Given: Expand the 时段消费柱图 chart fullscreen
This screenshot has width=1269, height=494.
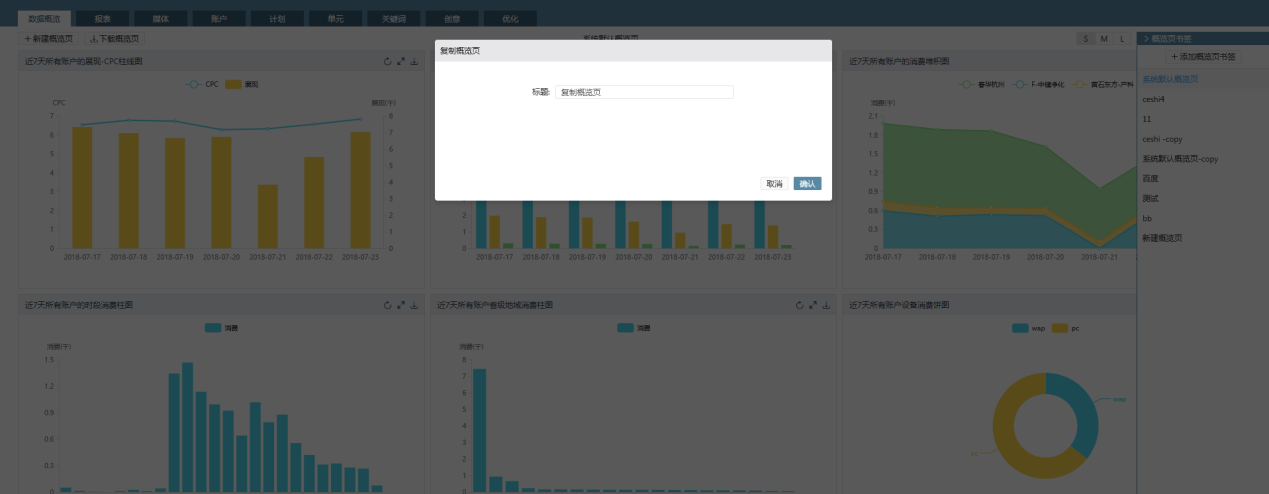Looking at the screenshot, I should tap(401, 305).
